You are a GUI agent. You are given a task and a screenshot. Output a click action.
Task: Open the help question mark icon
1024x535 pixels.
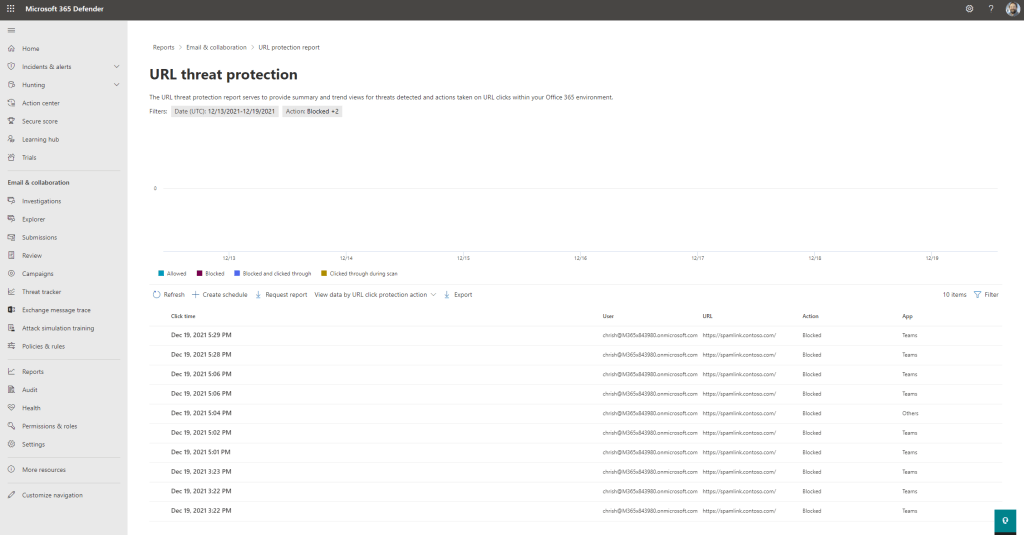point(991,8)
